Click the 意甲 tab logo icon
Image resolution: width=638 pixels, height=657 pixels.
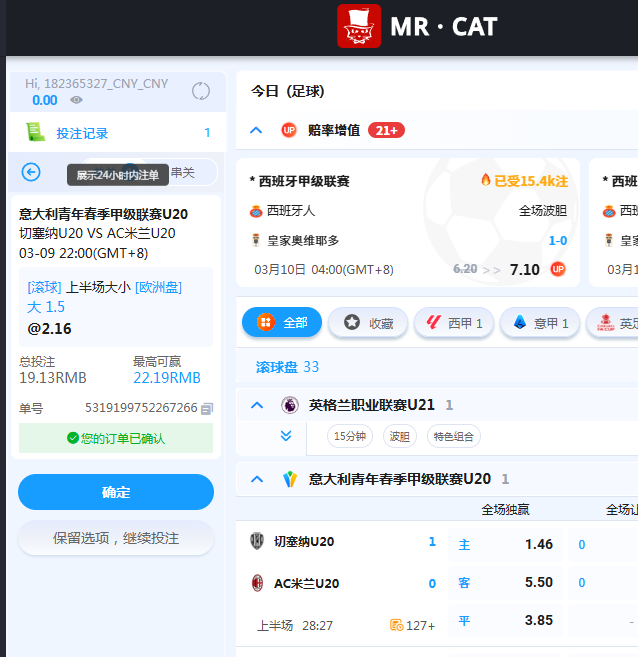pyautogui.click(x=519, y=322)
